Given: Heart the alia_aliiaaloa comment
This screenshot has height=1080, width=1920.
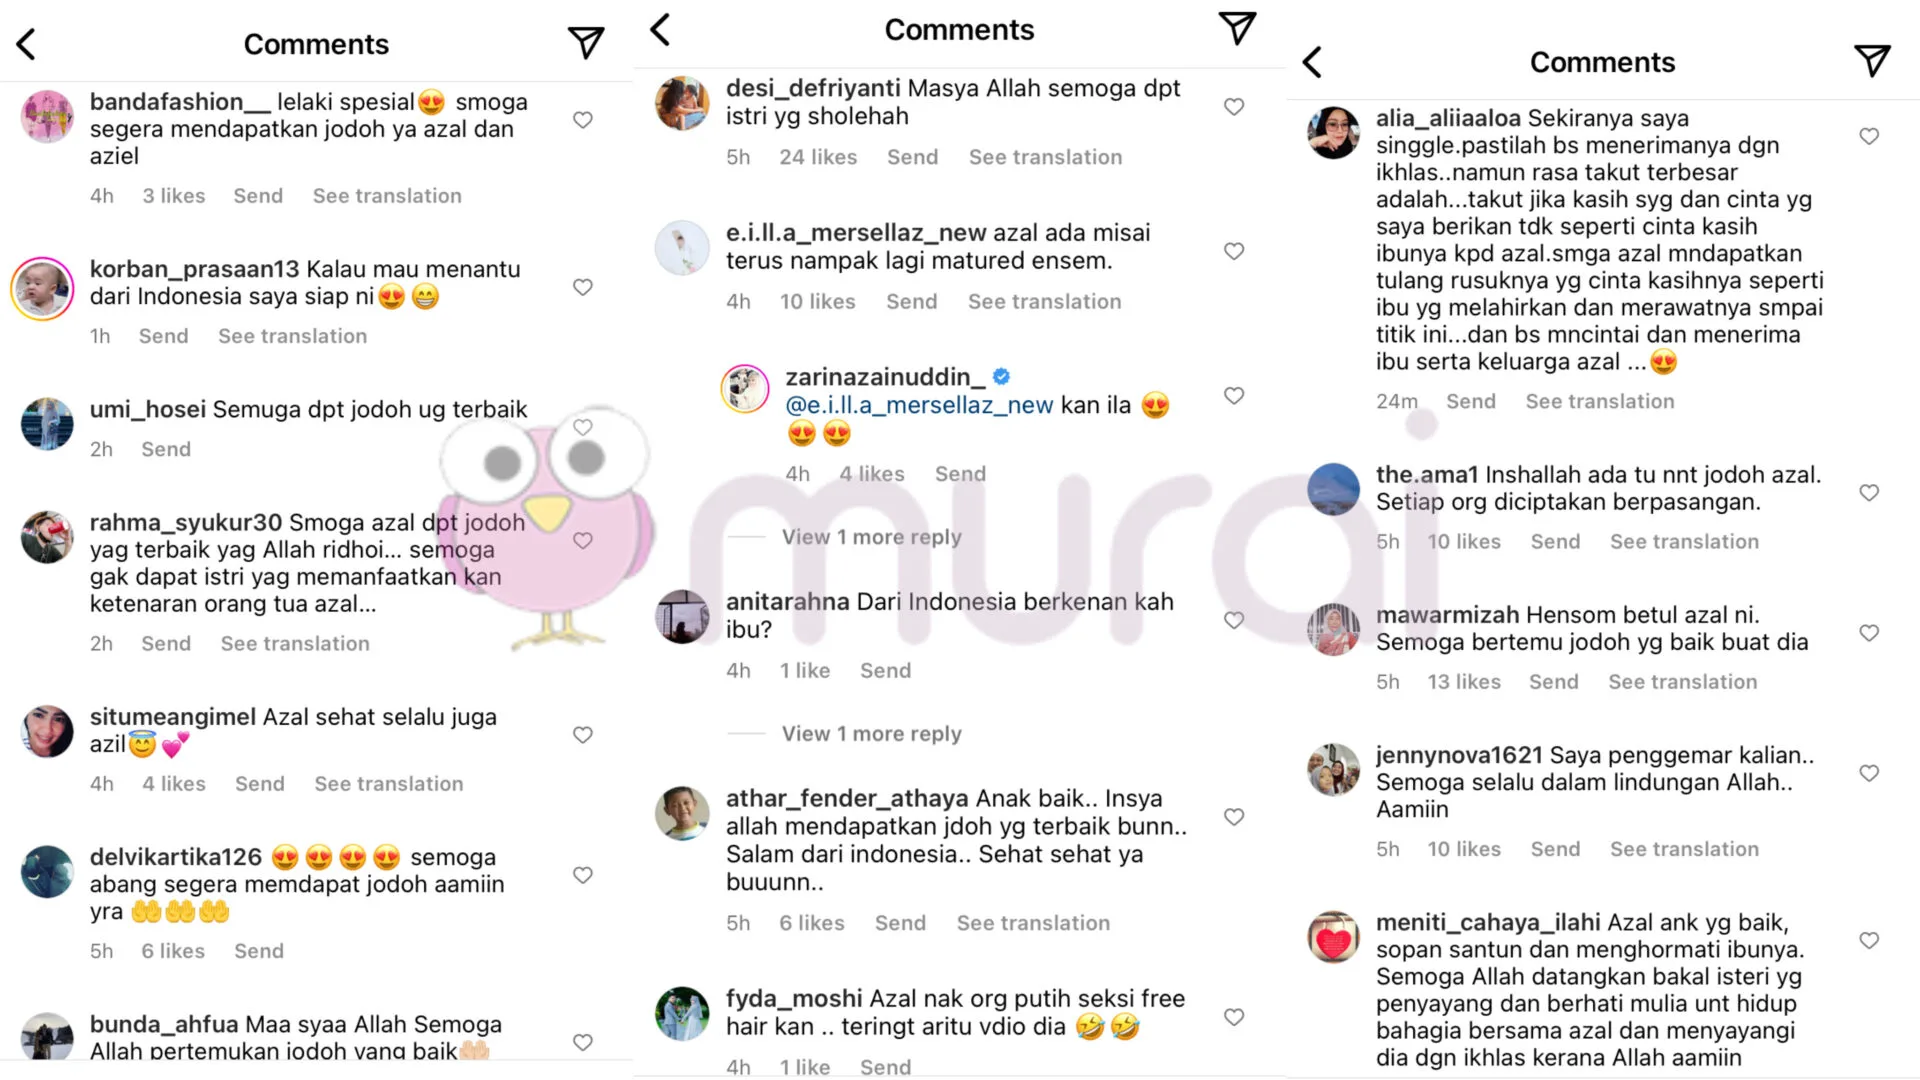Looking at the screenshot, I should coord(1869,136).
